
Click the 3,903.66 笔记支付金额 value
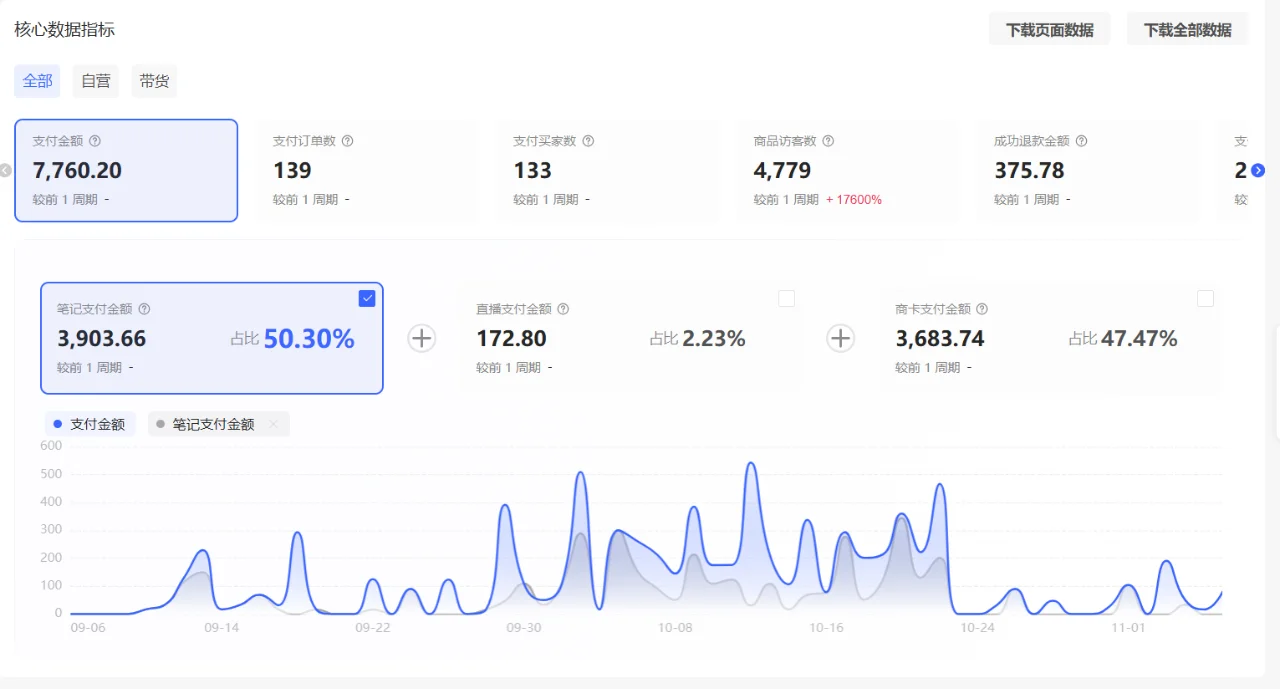tap(102, 339)
